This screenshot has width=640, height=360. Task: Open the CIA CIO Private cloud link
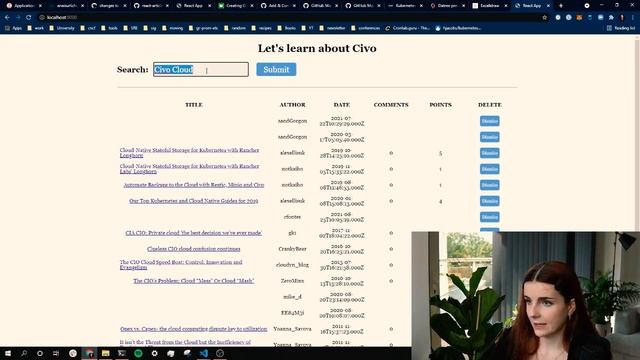(194, 233)
